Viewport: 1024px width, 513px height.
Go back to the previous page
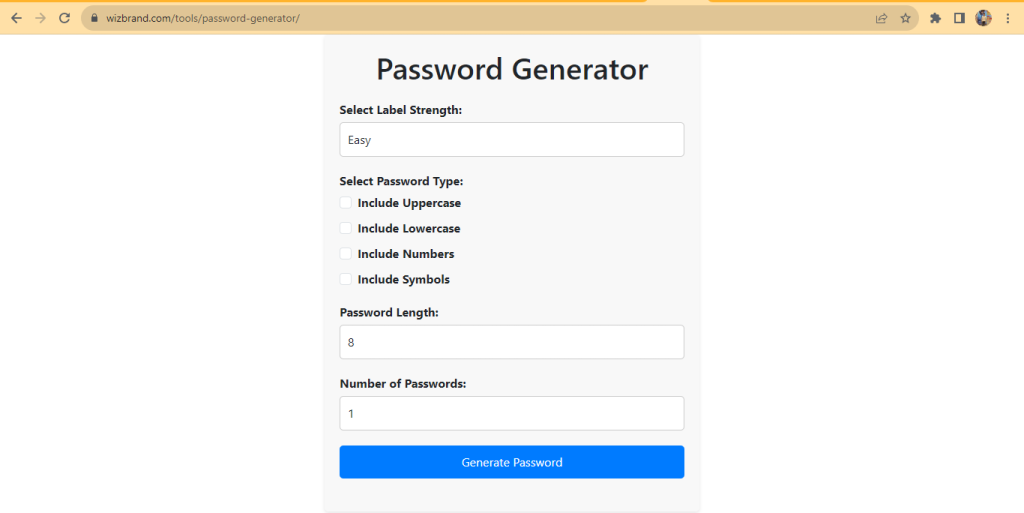click(16, 18)
